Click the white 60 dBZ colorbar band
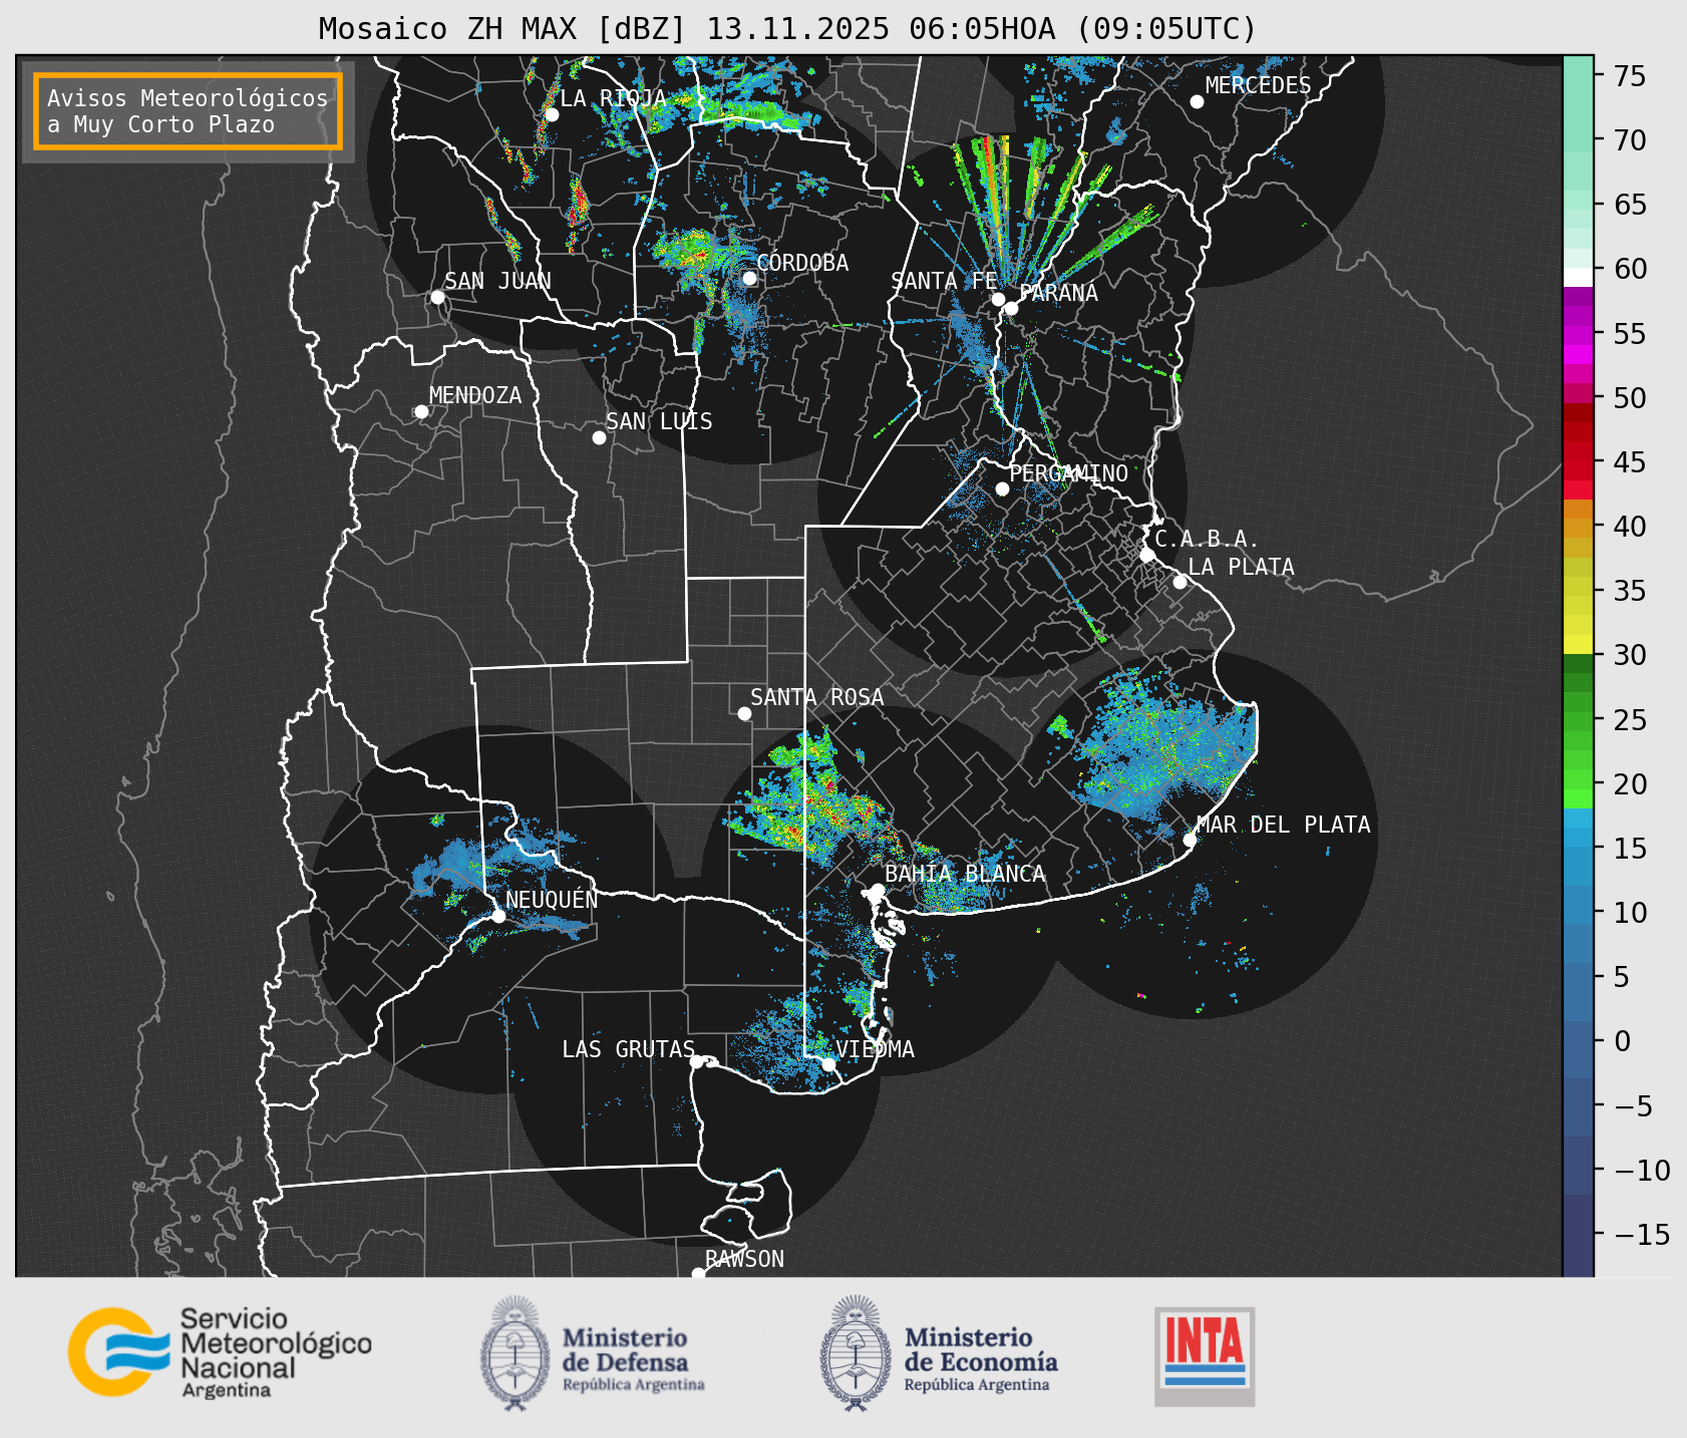 pos(1578,276)
